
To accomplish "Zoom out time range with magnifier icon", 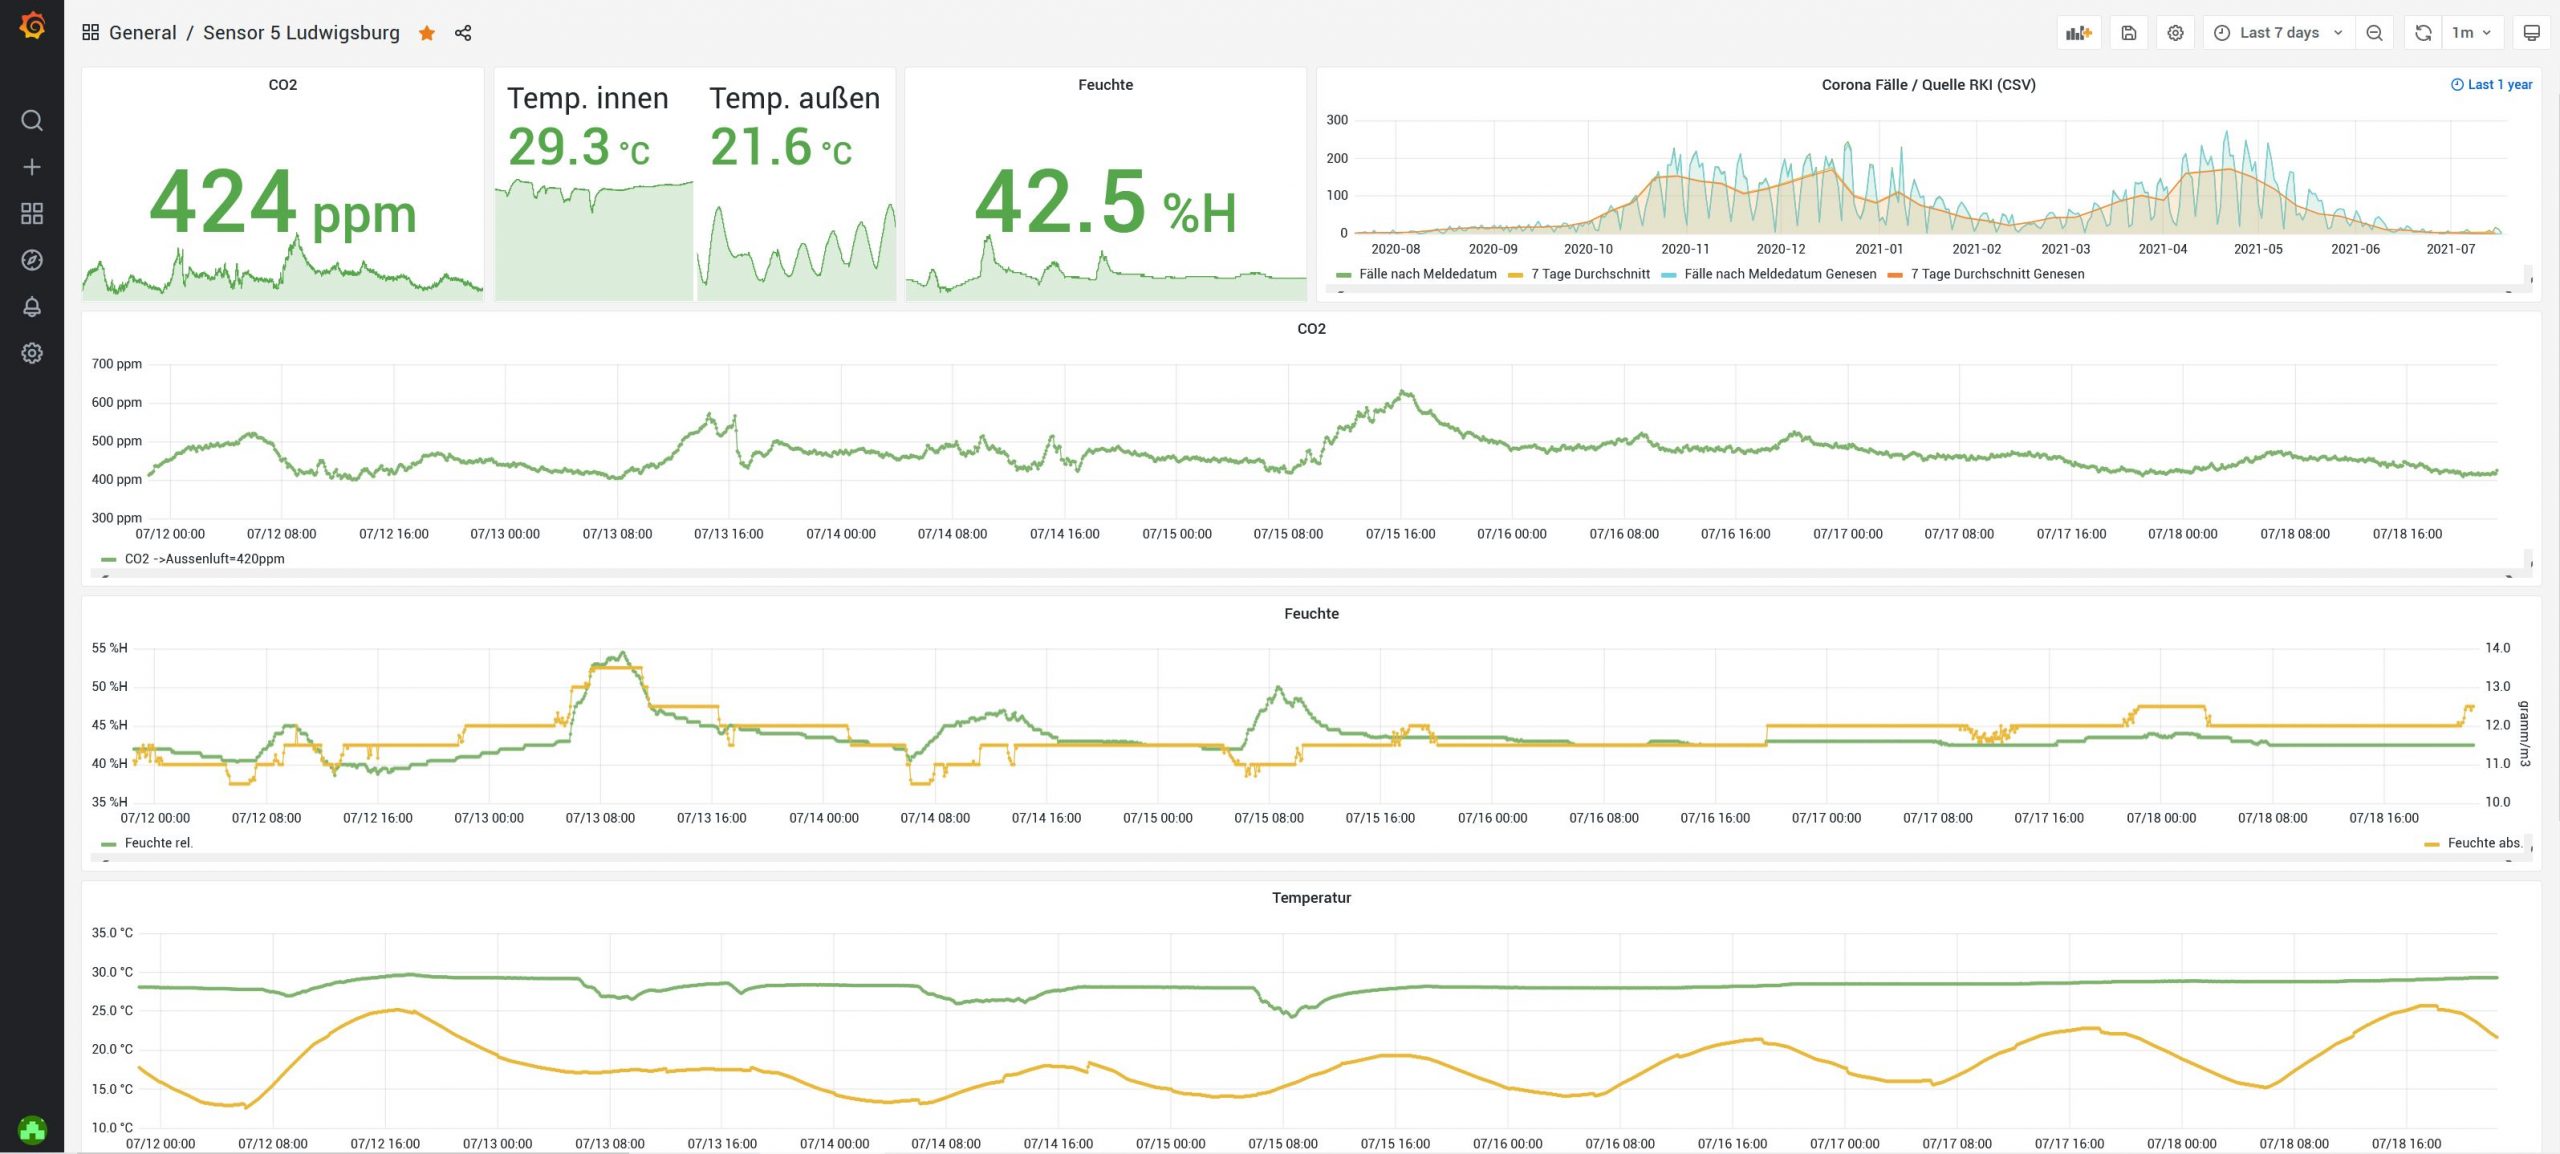I will click(2375, 33).
